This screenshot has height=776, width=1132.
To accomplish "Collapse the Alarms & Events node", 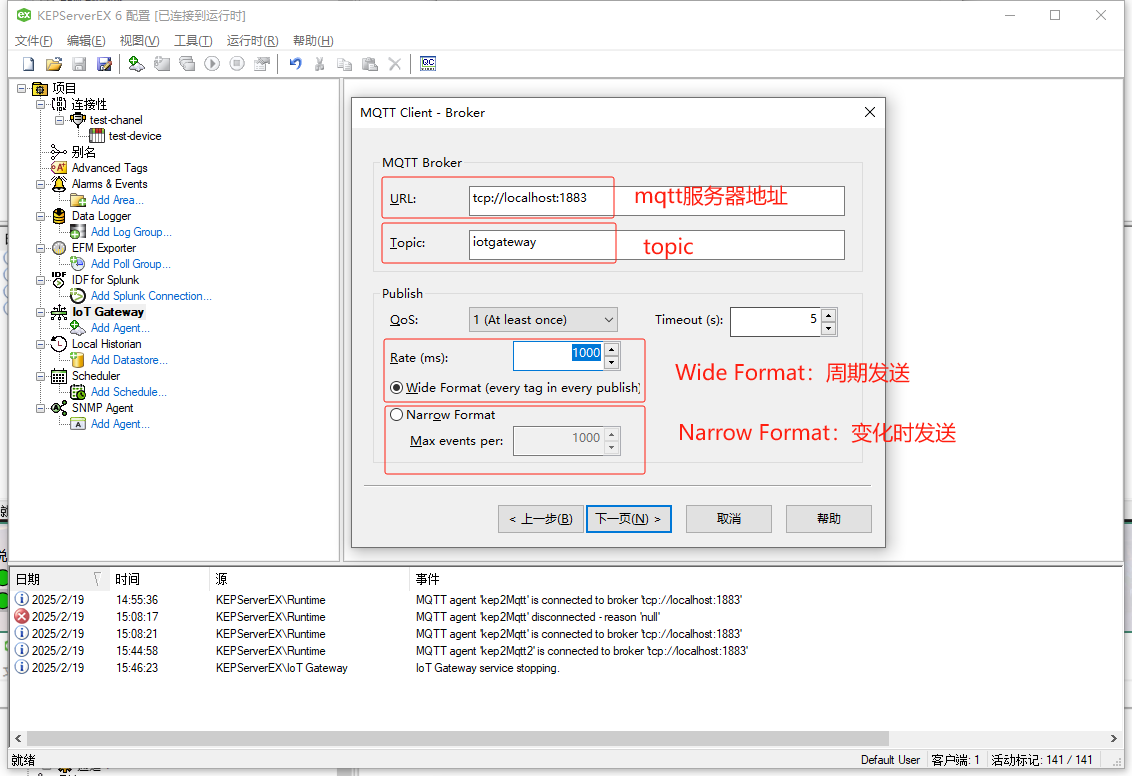I will coord(40,184).
